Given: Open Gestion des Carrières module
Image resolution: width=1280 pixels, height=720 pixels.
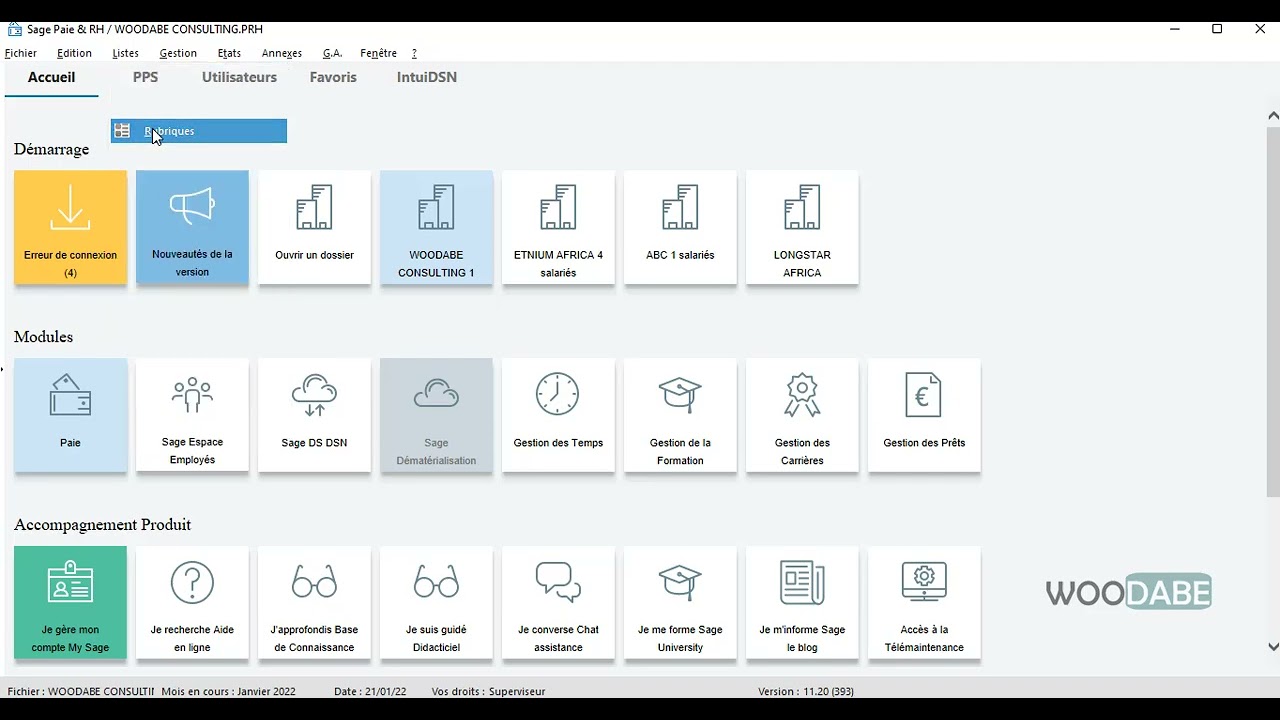Looking at the screenshot, I should click(802, 416).
